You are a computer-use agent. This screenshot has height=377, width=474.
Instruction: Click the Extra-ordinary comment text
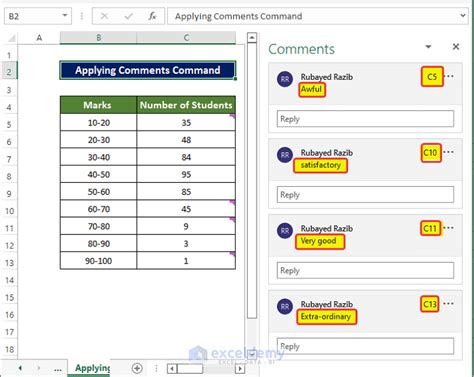click(x=326, y=316)
